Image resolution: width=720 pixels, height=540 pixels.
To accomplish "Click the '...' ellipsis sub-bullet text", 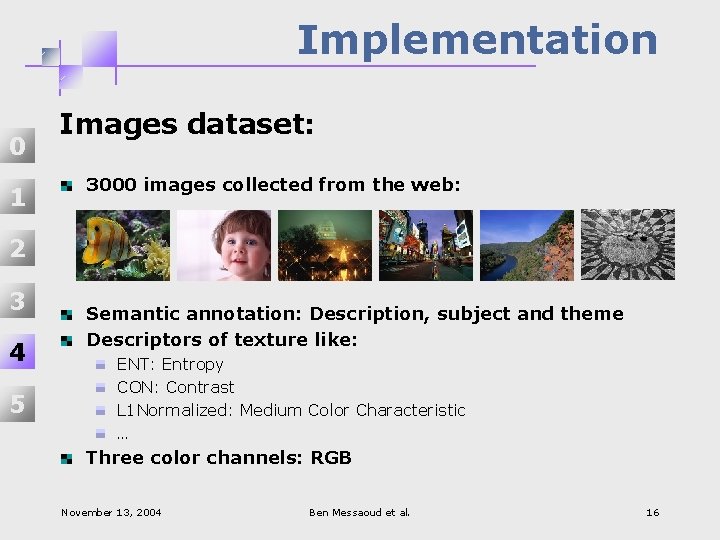I will (122, 435).
